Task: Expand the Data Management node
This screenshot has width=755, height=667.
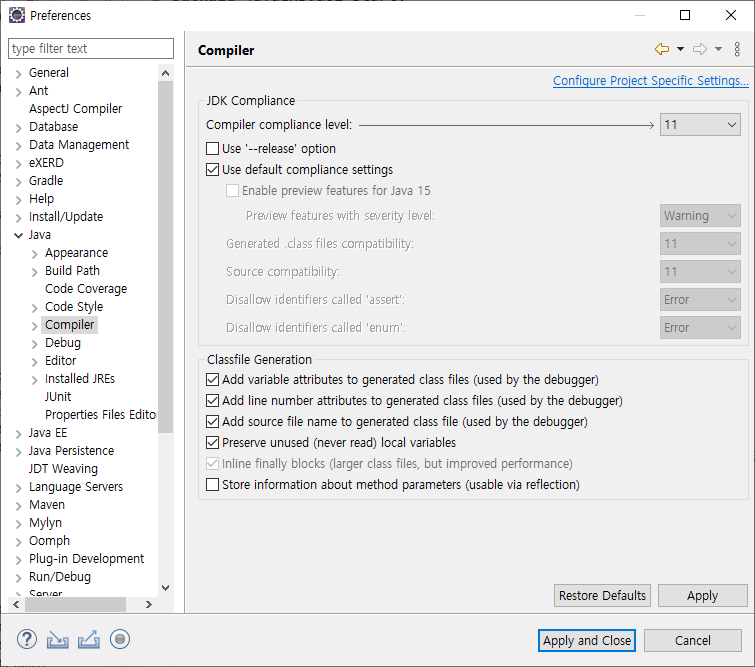Action: click(x=18, y=146)
